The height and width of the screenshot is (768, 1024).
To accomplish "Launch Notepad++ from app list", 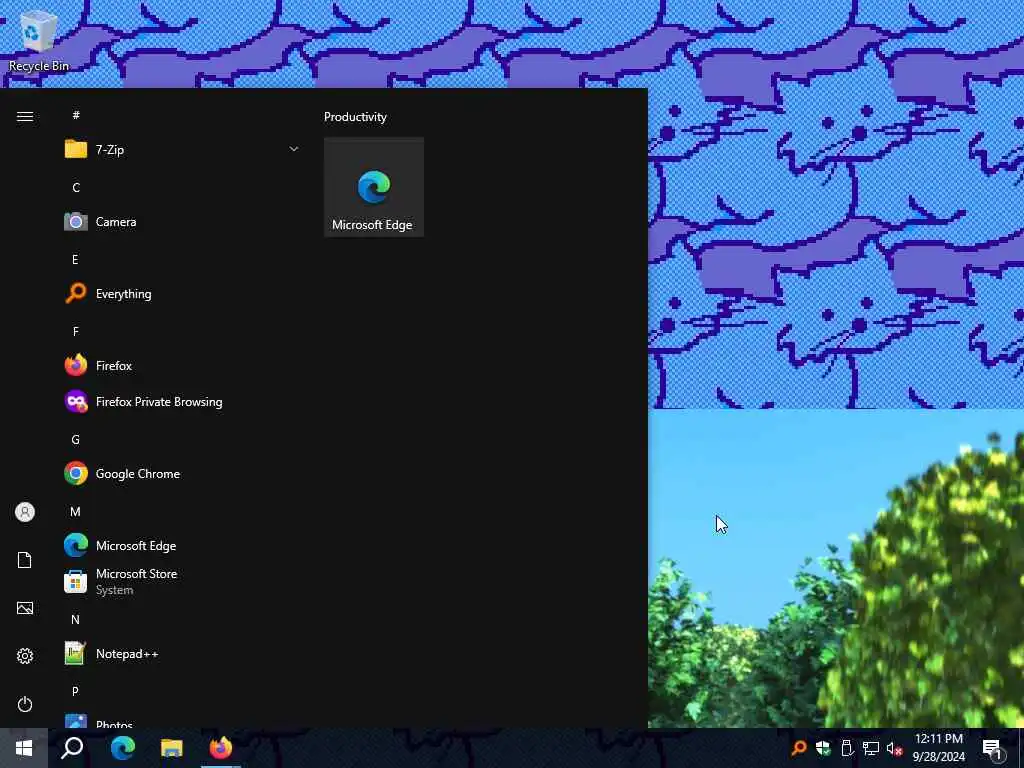I will [182, 654].
